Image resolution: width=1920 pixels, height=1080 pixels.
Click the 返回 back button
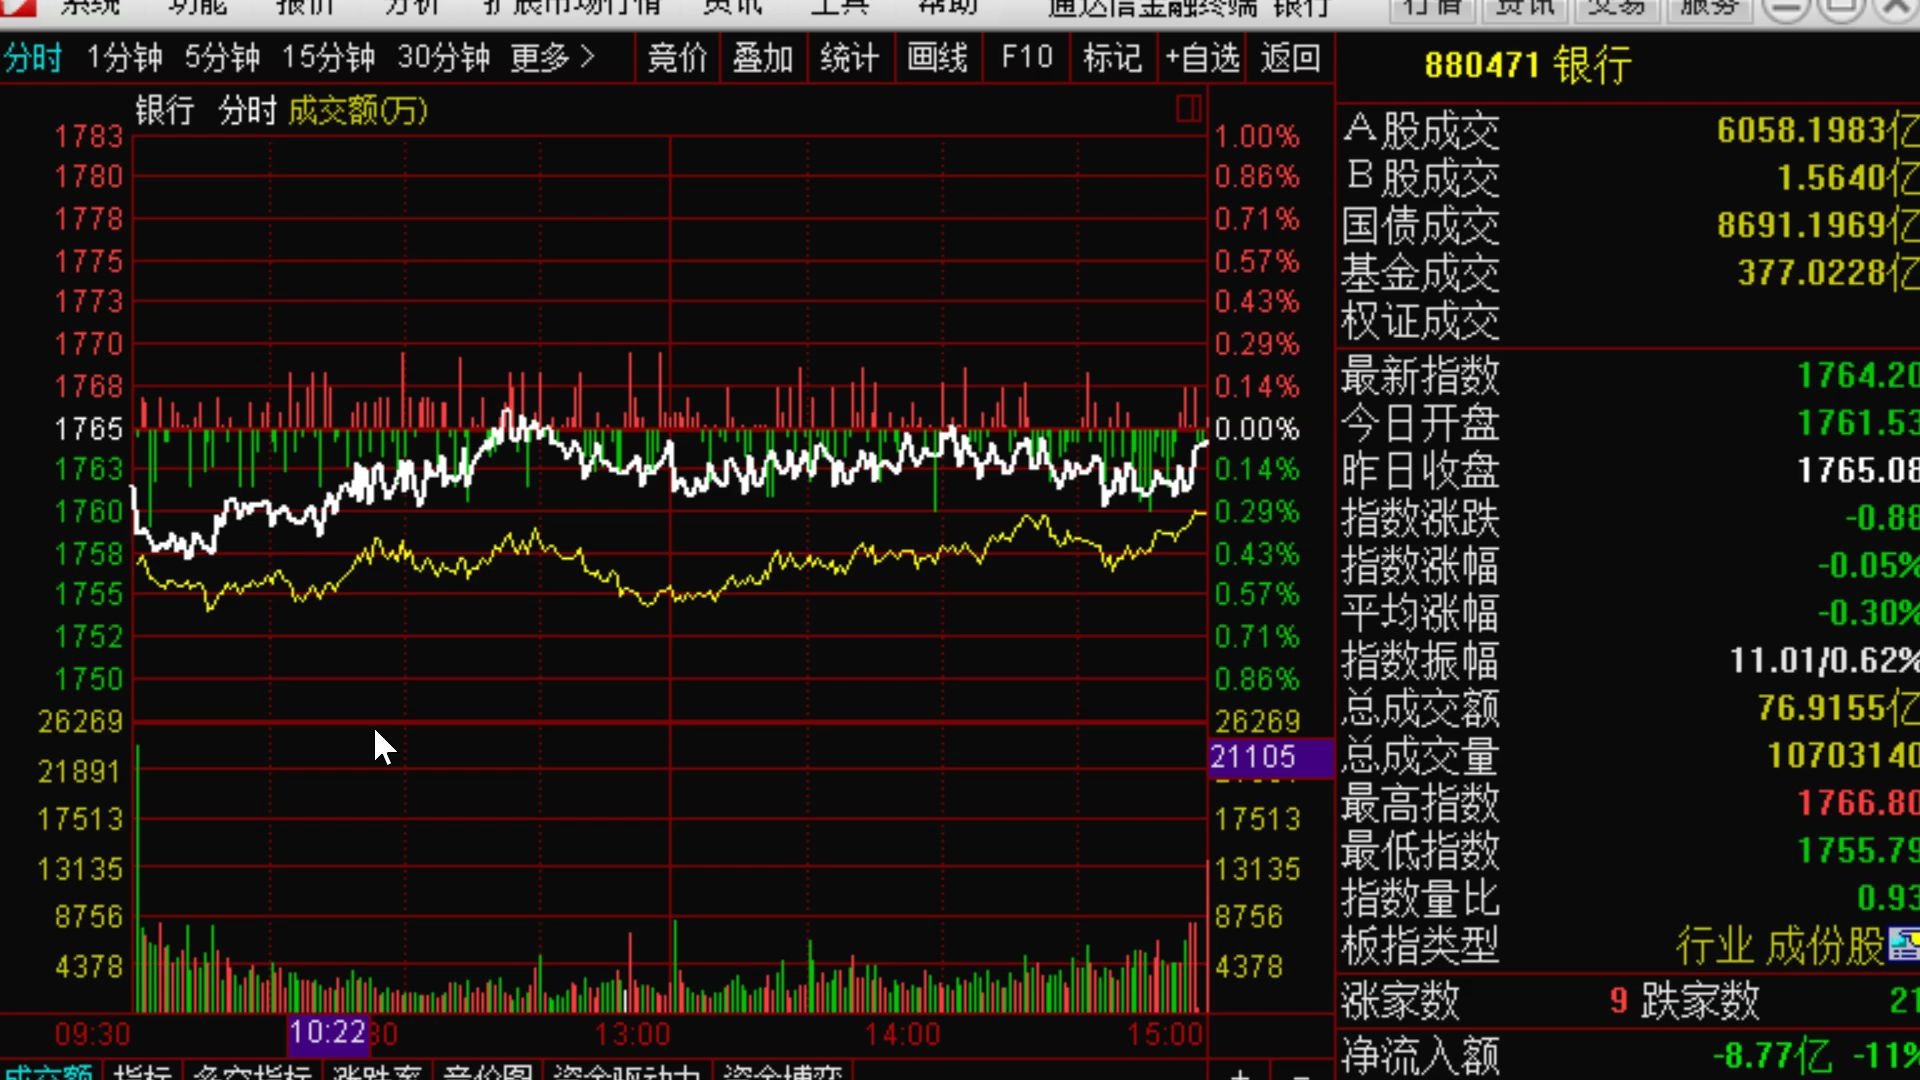coord(1290,58)
